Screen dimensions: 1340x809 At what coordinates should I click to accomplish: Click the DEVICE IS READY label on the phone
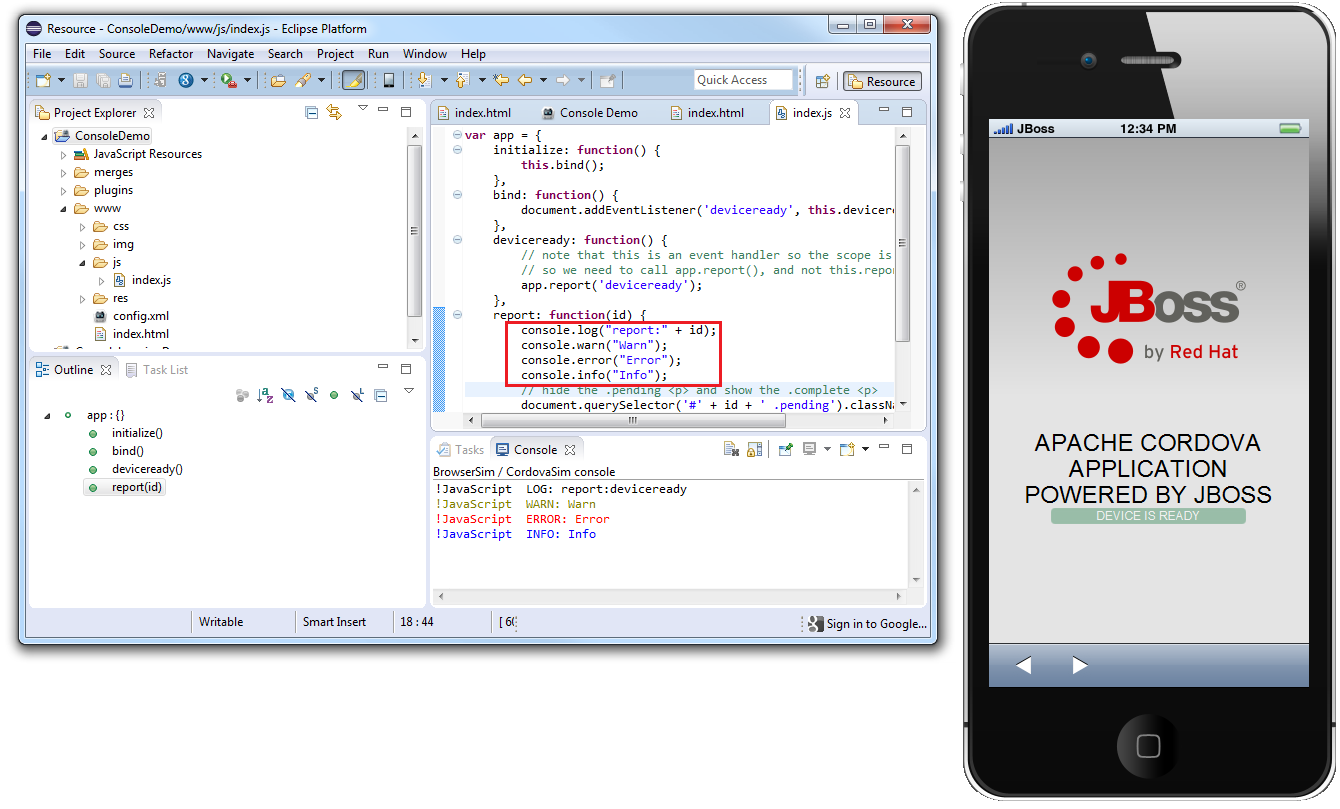1148,516
